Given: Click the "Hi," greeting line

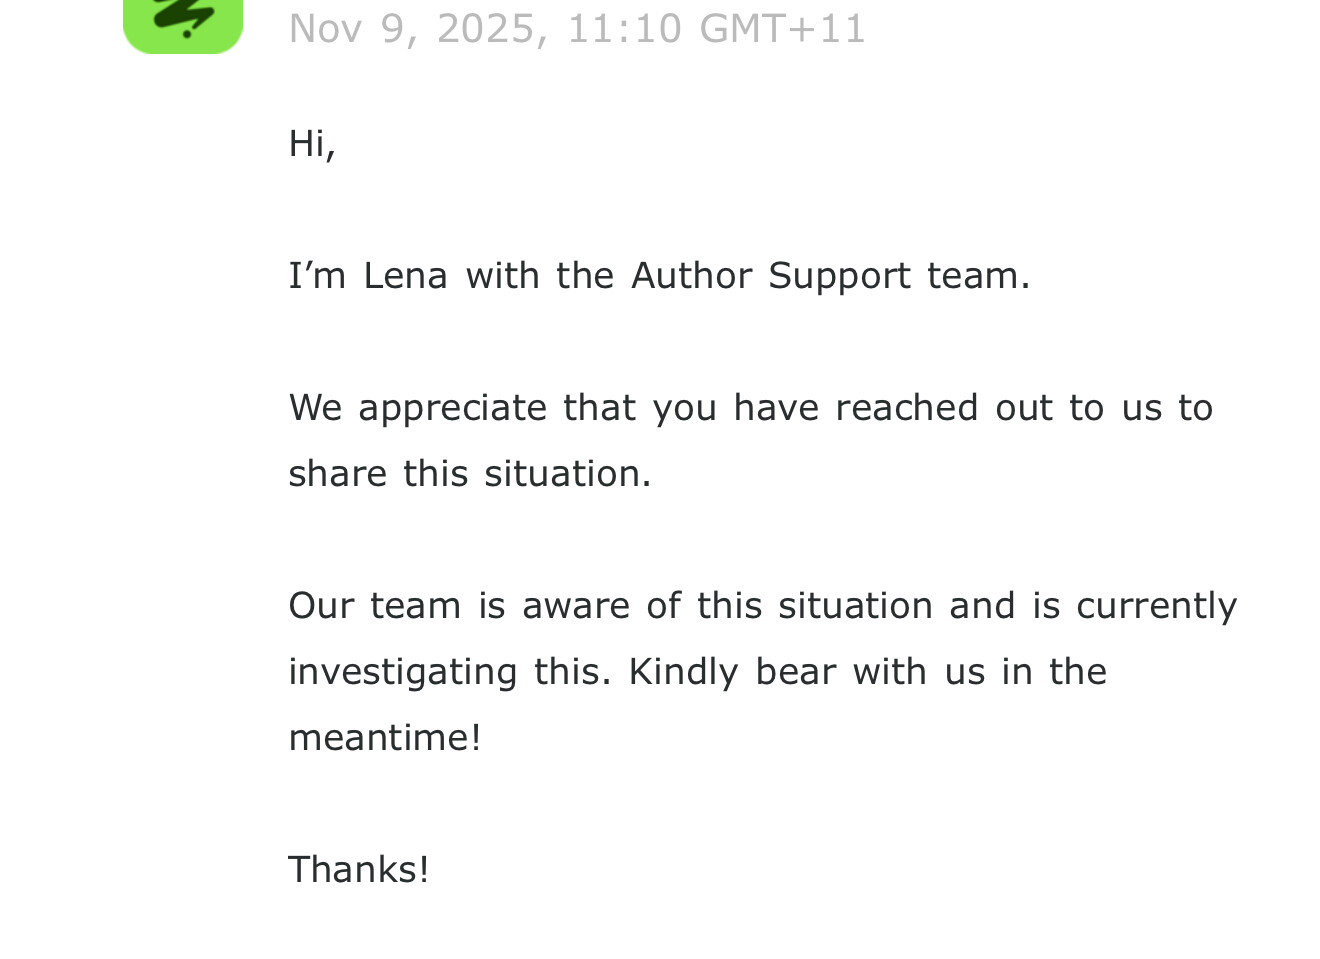Looking at the screenshot, I should 312,144.
